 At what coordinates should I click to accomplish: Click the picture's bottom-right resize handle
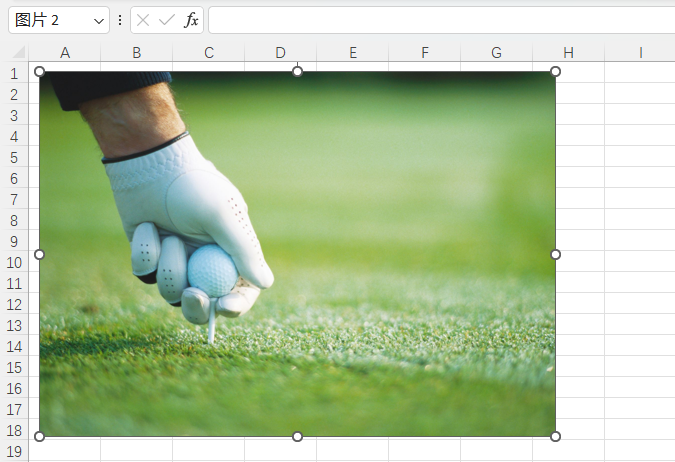pos(556,437)
